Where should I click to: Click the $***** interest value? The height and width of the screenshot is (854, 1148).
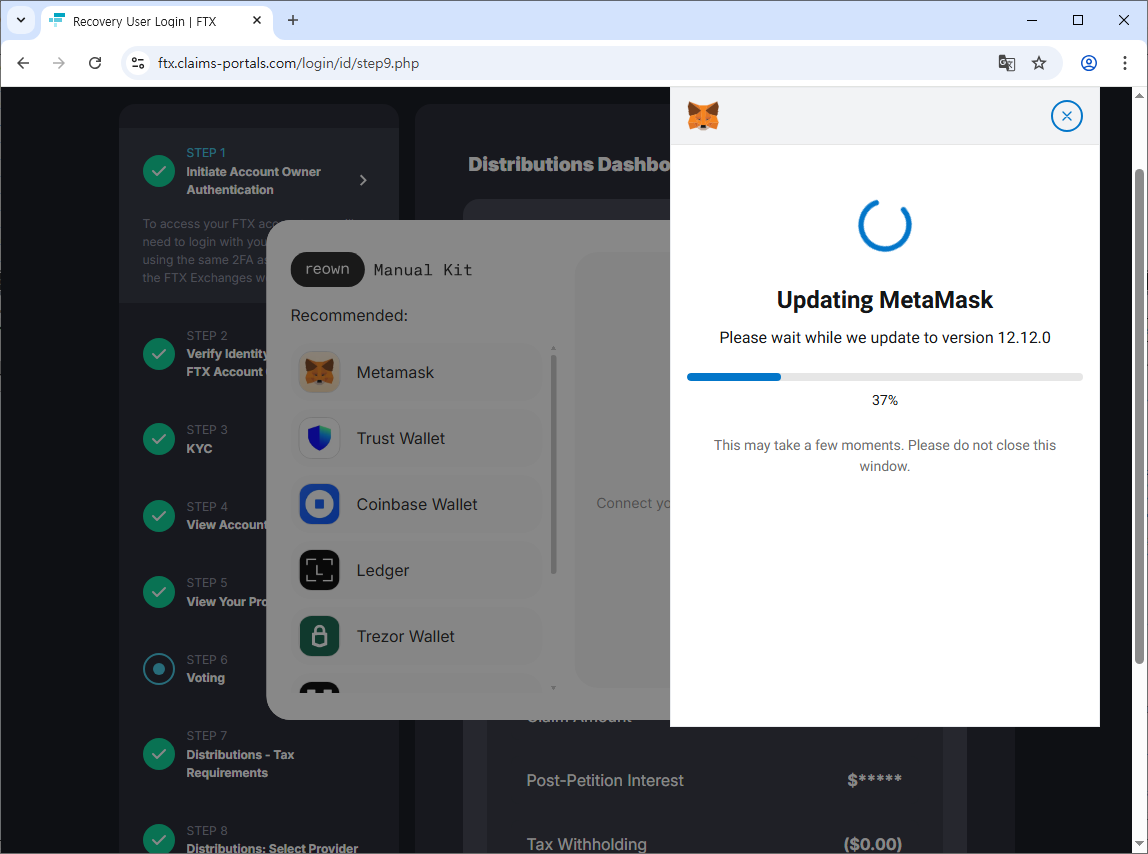point(874,779)
